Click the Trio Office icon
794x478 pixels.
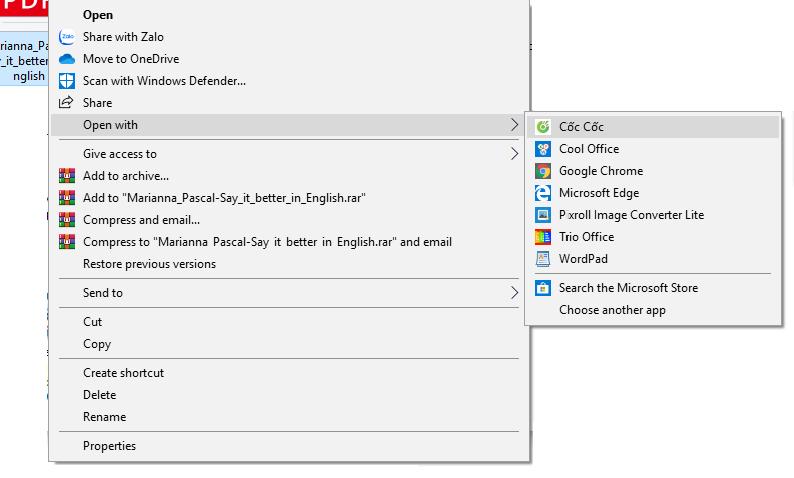click(x=543, y=237)
